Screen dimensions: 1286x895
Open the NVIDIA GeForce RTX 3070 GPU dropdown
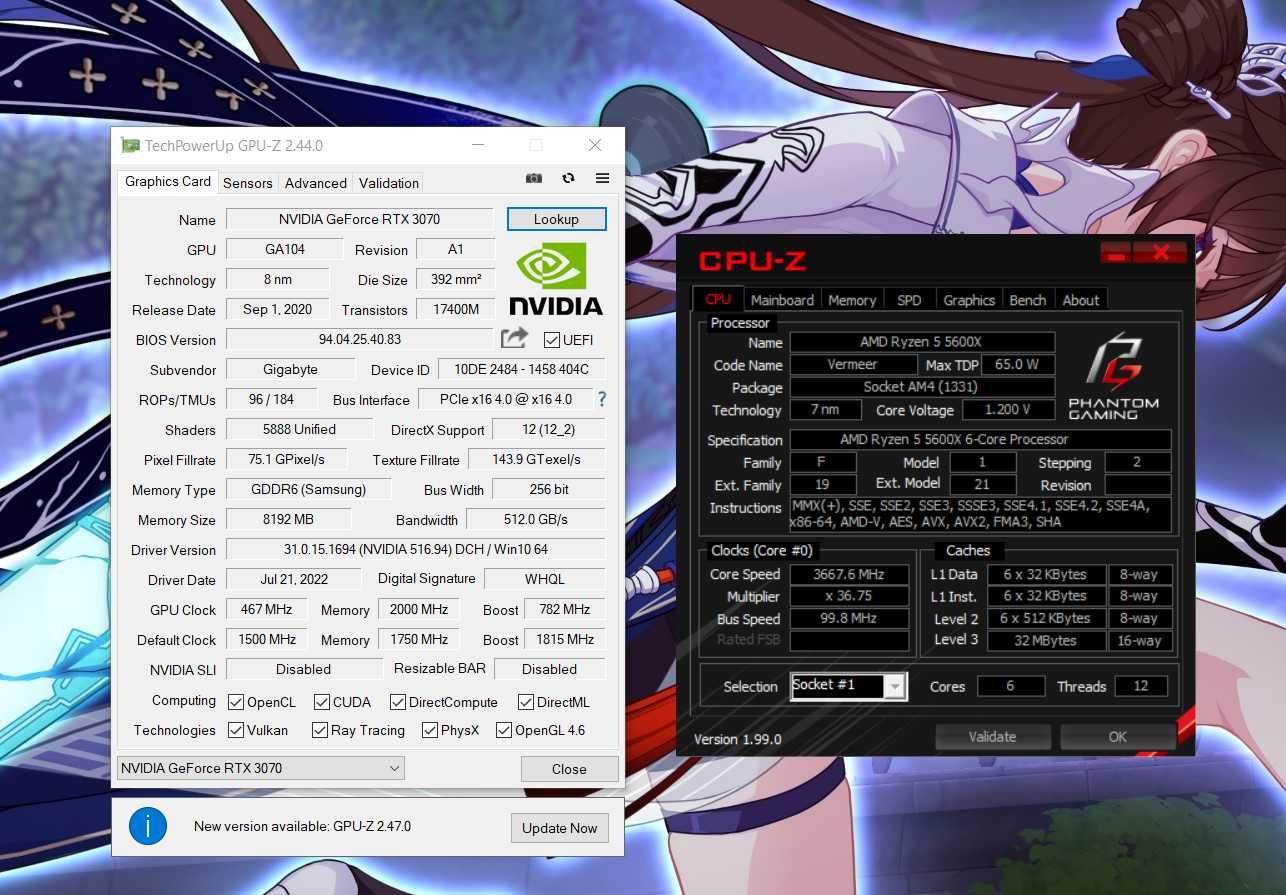coord(261,768)
